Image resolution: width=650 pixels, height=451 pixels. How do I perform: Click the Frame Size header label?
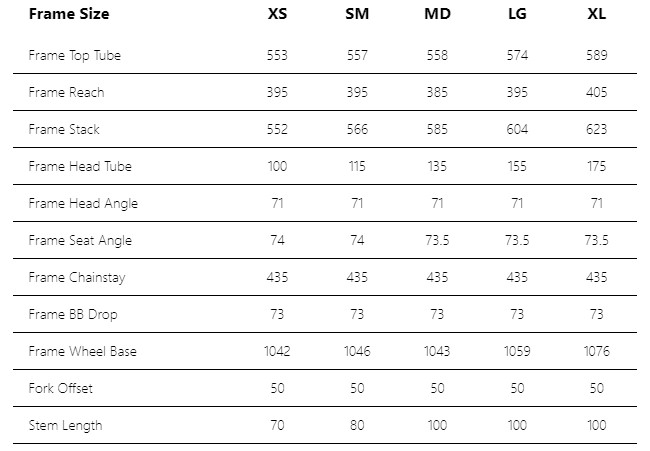tap(69, 14)
